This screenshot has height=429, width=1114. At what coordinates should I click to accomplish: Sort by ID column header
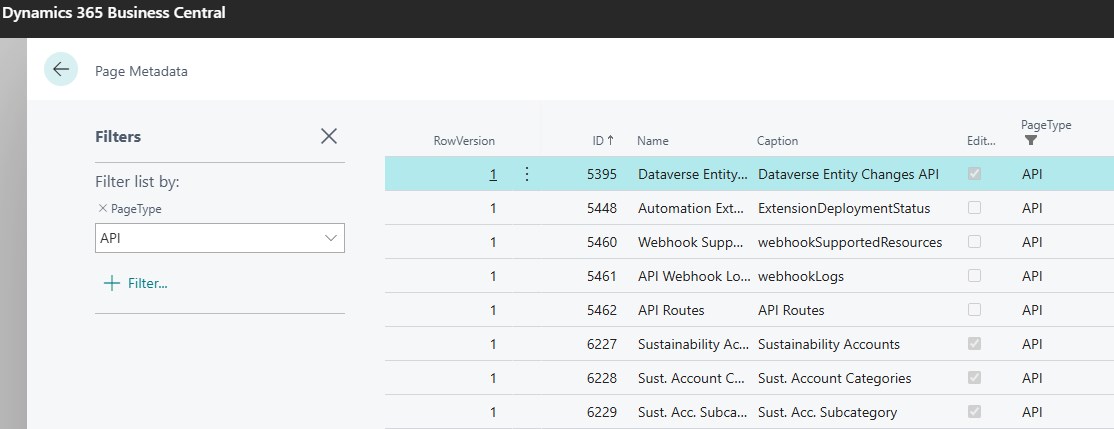[603, 141]
